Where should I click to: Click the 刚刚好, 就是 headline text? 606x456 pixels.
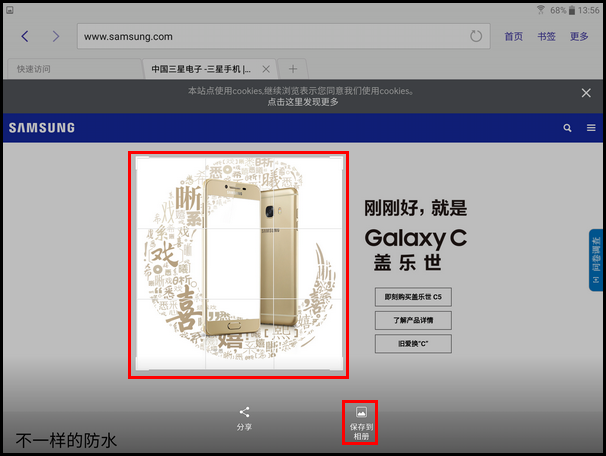tap(415, 208)
